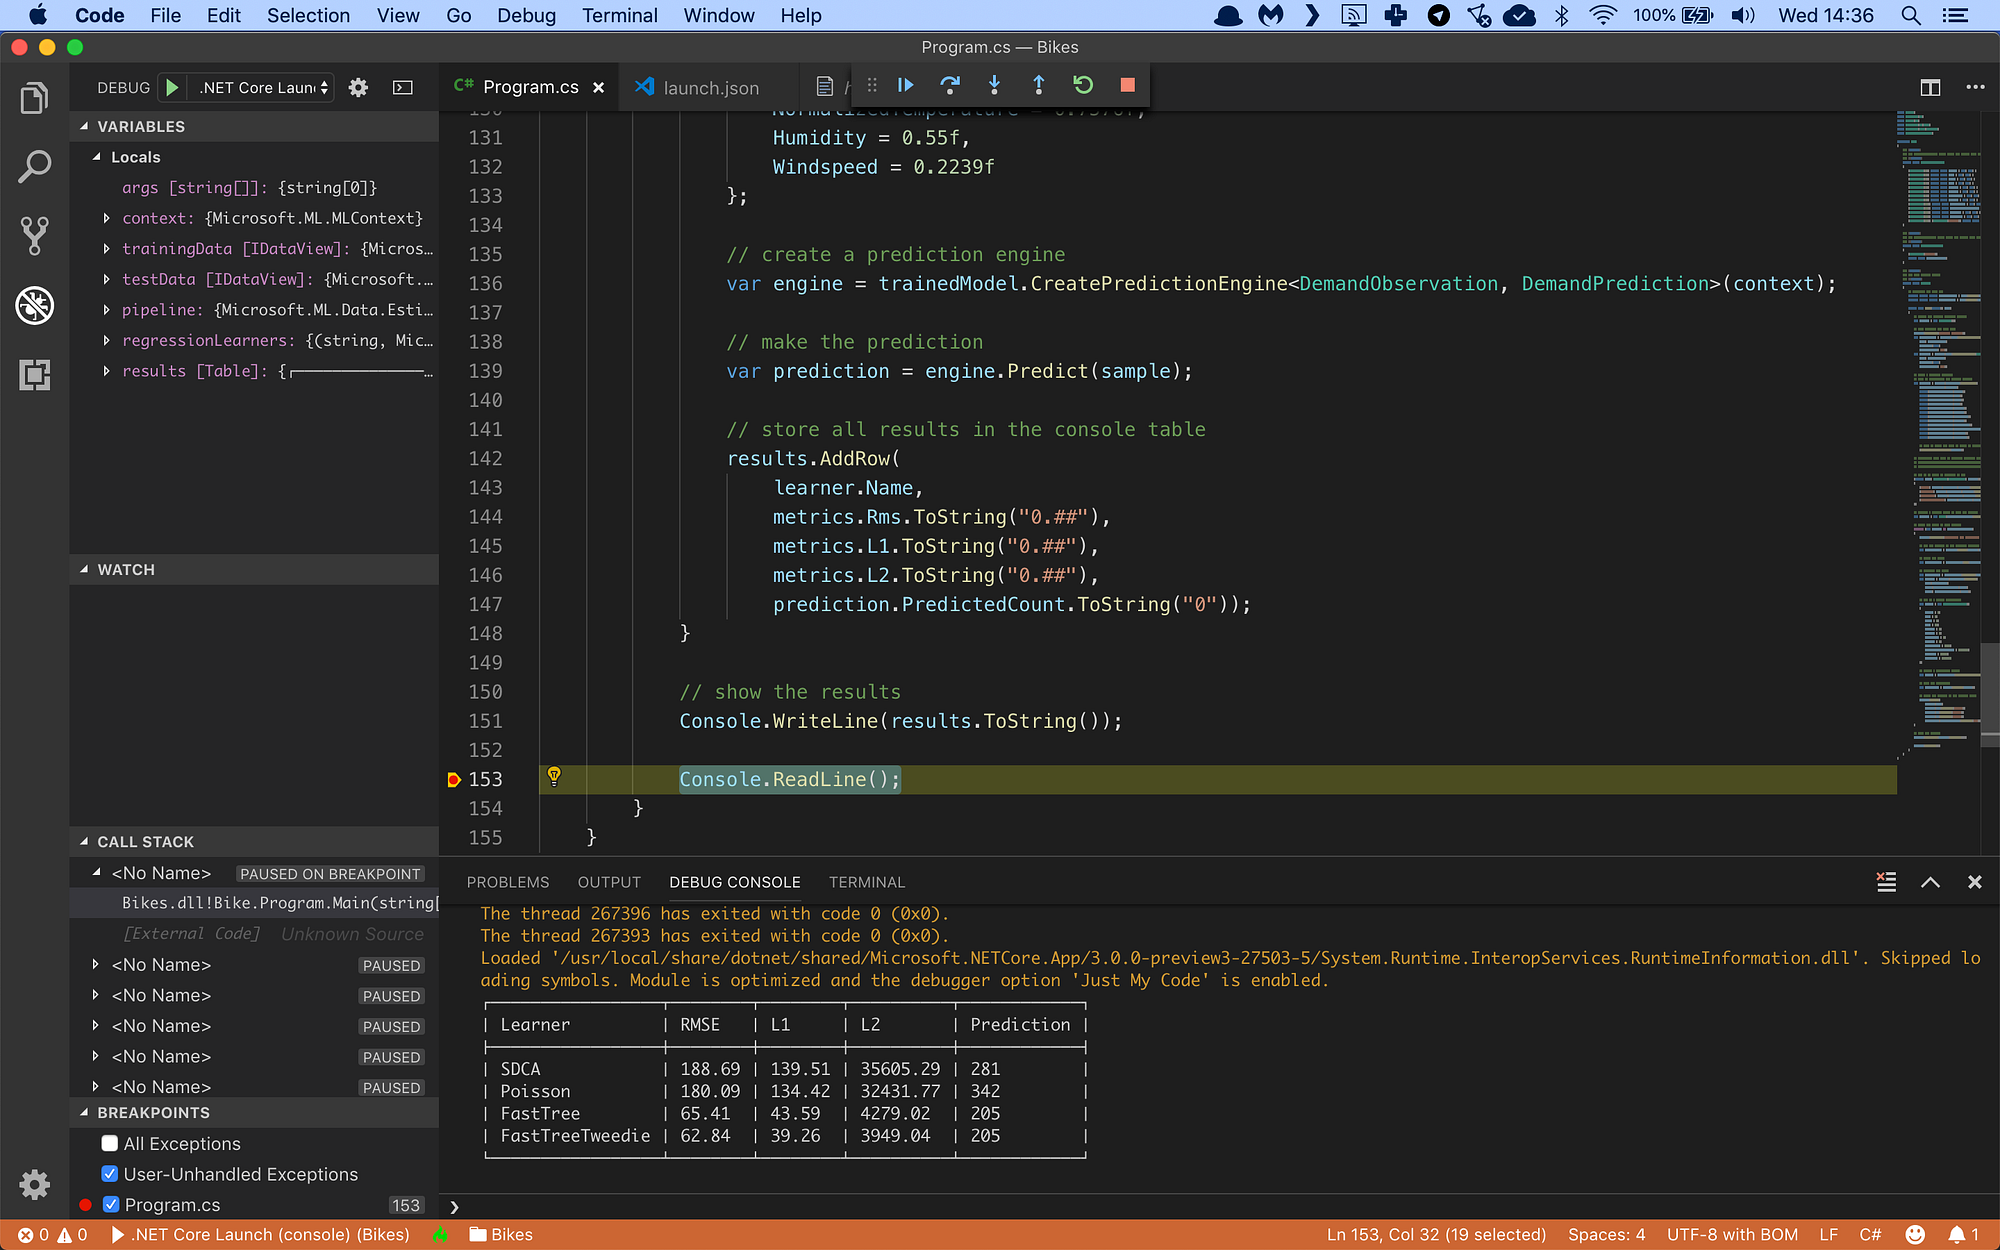Viewport: 2000px width, 1250px height.
Task: Disable User-Unhandled Exceptions
Action: pyautogui.click(x=110, y=1174)
